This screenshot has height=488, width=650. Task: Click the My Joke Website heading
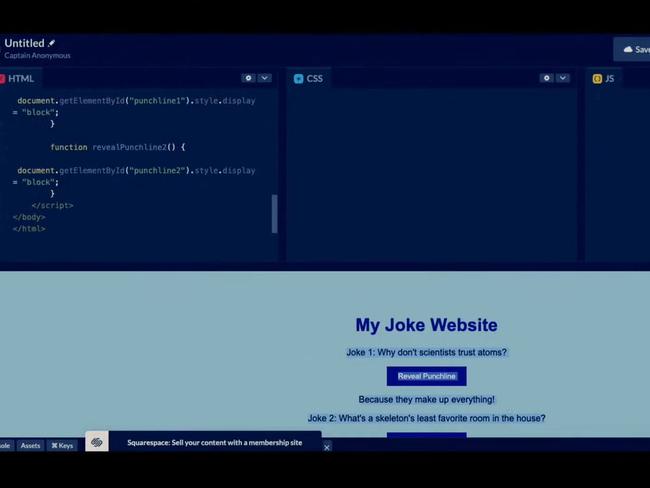click(x=427, y=325)
